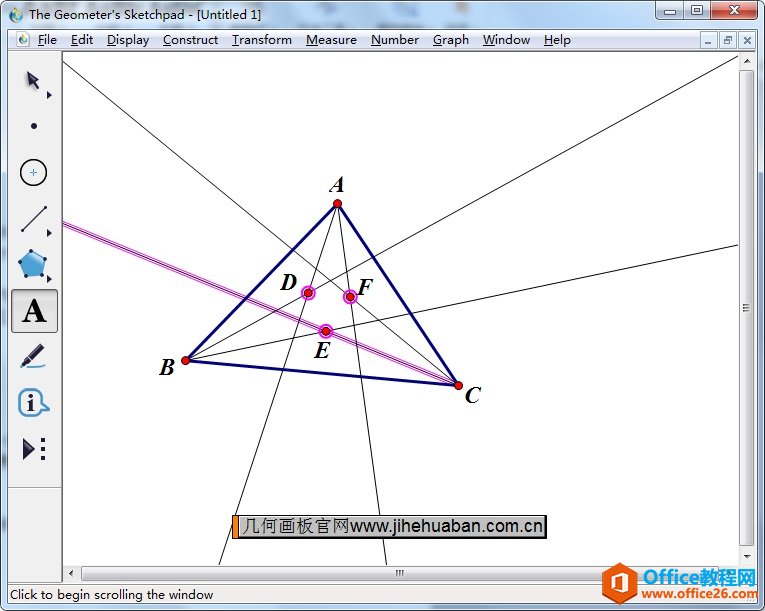765x611 pixels.
Task: Click vertex point C of triangle
Action: (458, 386)
